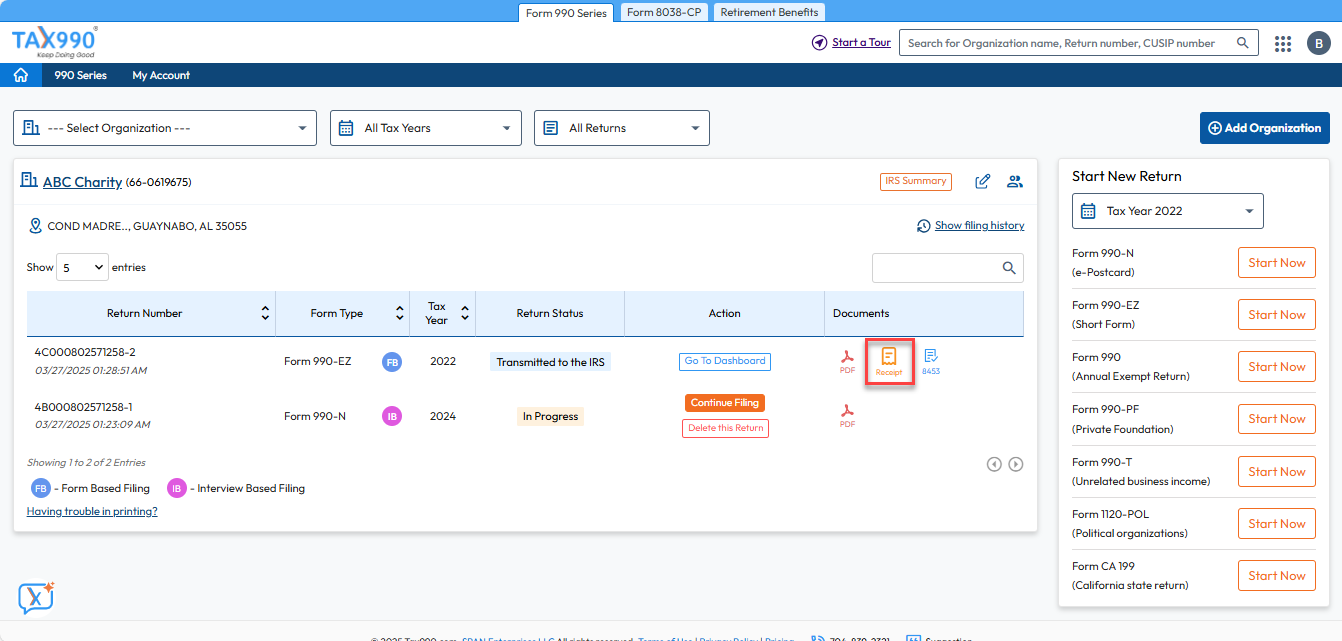Sort by Return Number column arrows
The width and height of the screenshot is (1342, 641).
click(x=265, y=313)
